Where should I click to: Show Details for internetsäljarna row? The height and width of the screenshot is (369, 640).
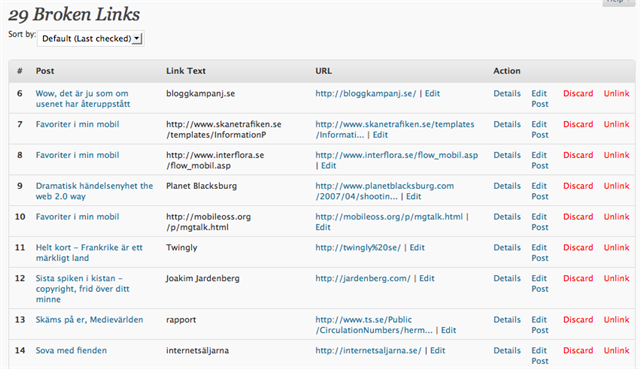tap(507, 351)
